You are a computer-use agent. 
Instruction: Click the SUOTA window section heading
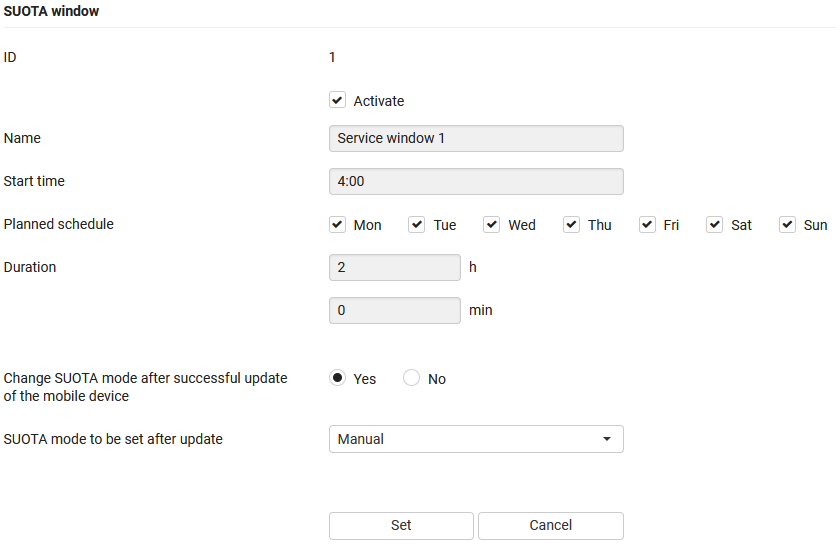[51, 11]
